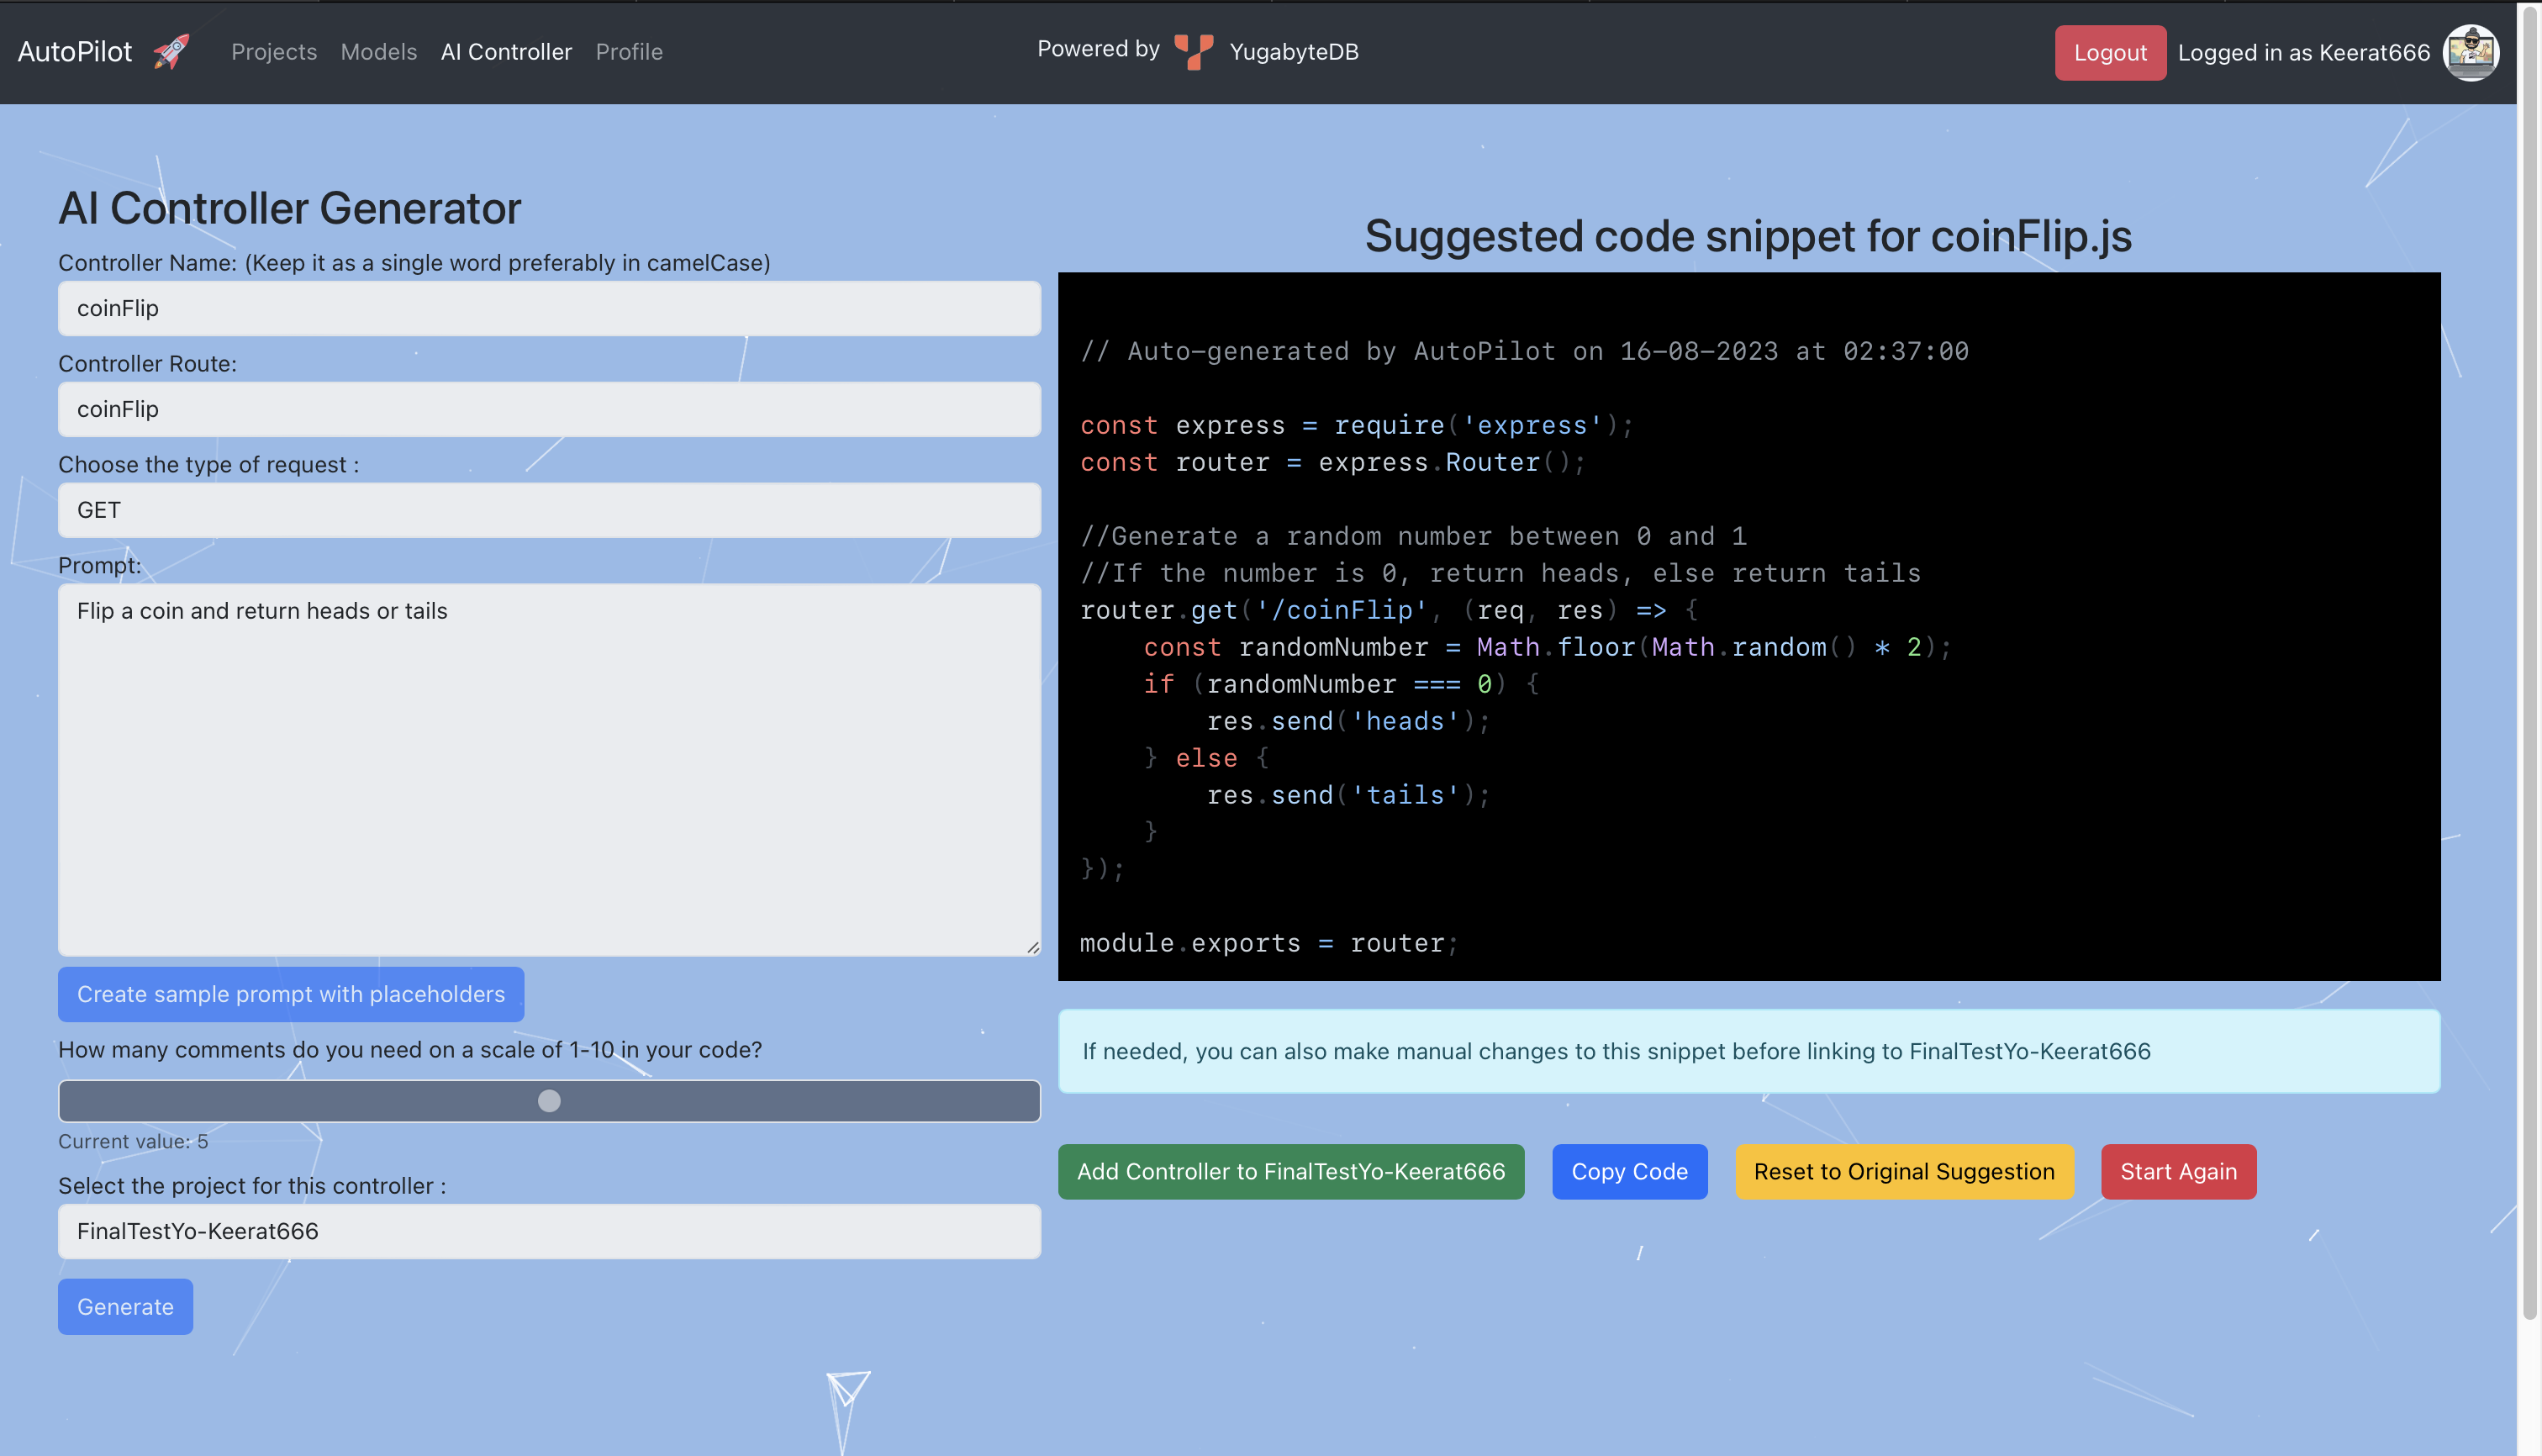Click the comments scale slider handle
The width and height of the screenshot is (2542, 1456).
(549, 1101)
